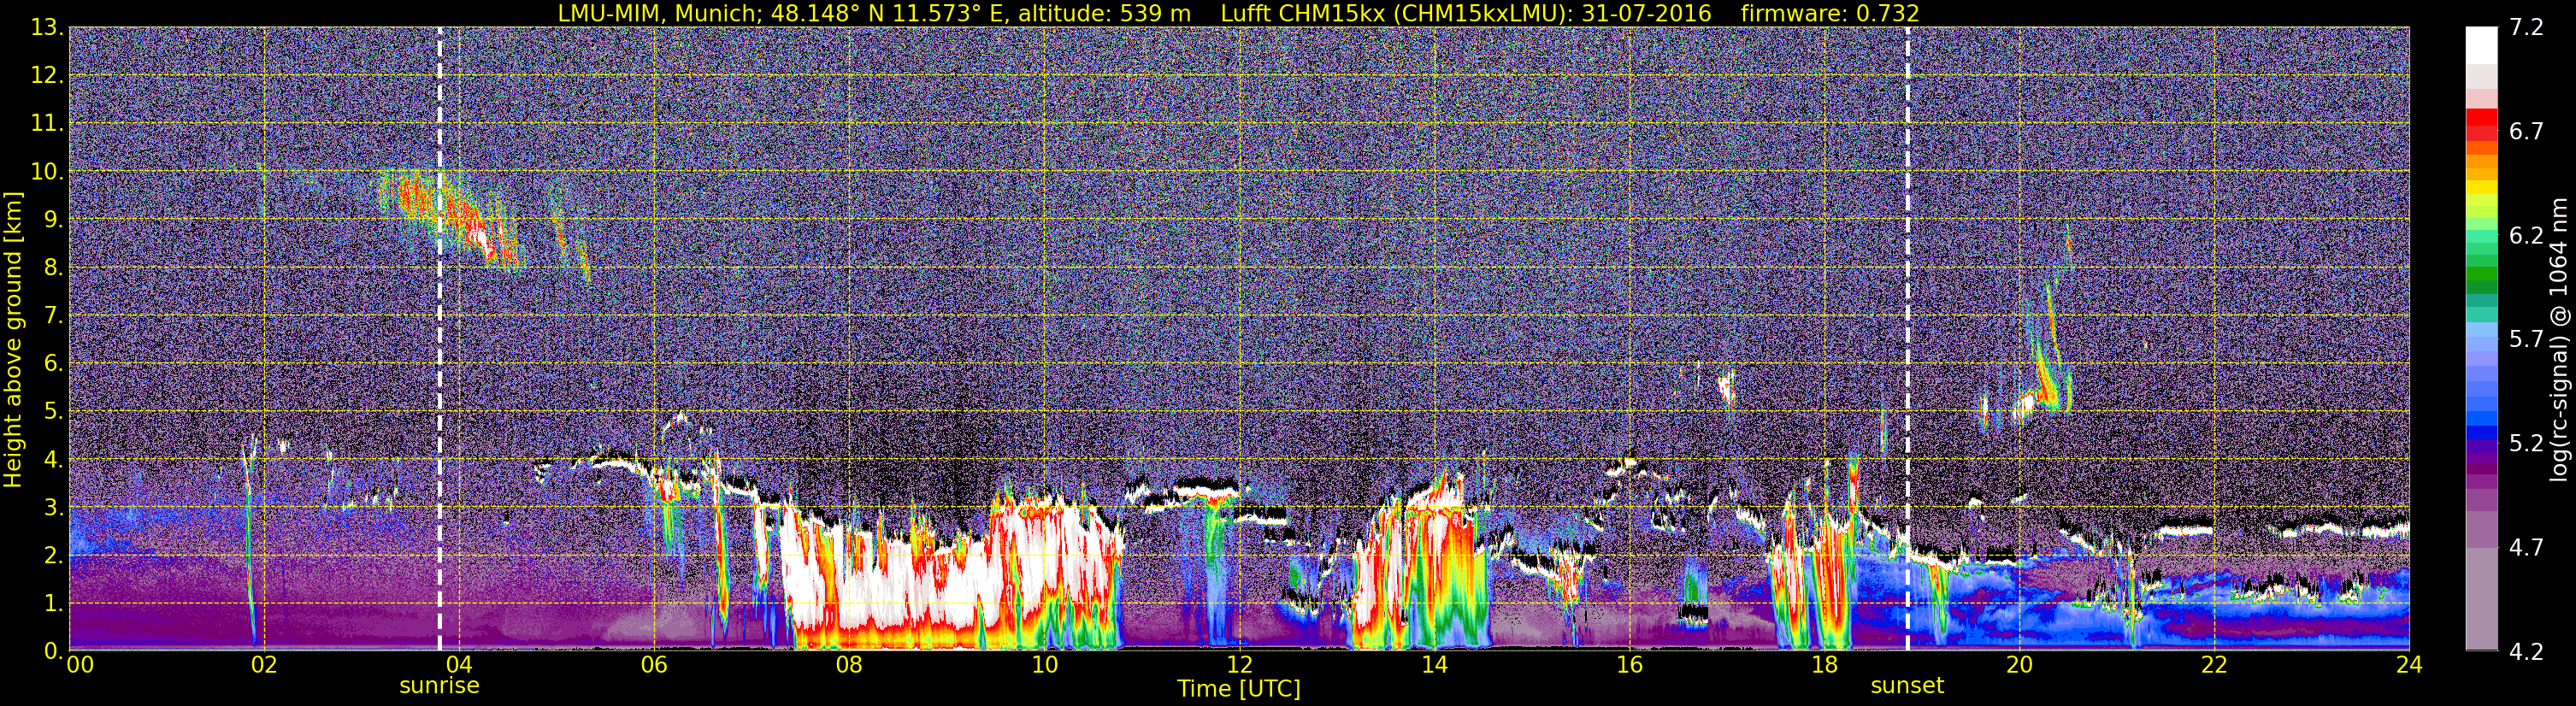Click the 06 tick label on the time axis
This screenshot has width=2576, height=706.
click(x=654, y=666)
